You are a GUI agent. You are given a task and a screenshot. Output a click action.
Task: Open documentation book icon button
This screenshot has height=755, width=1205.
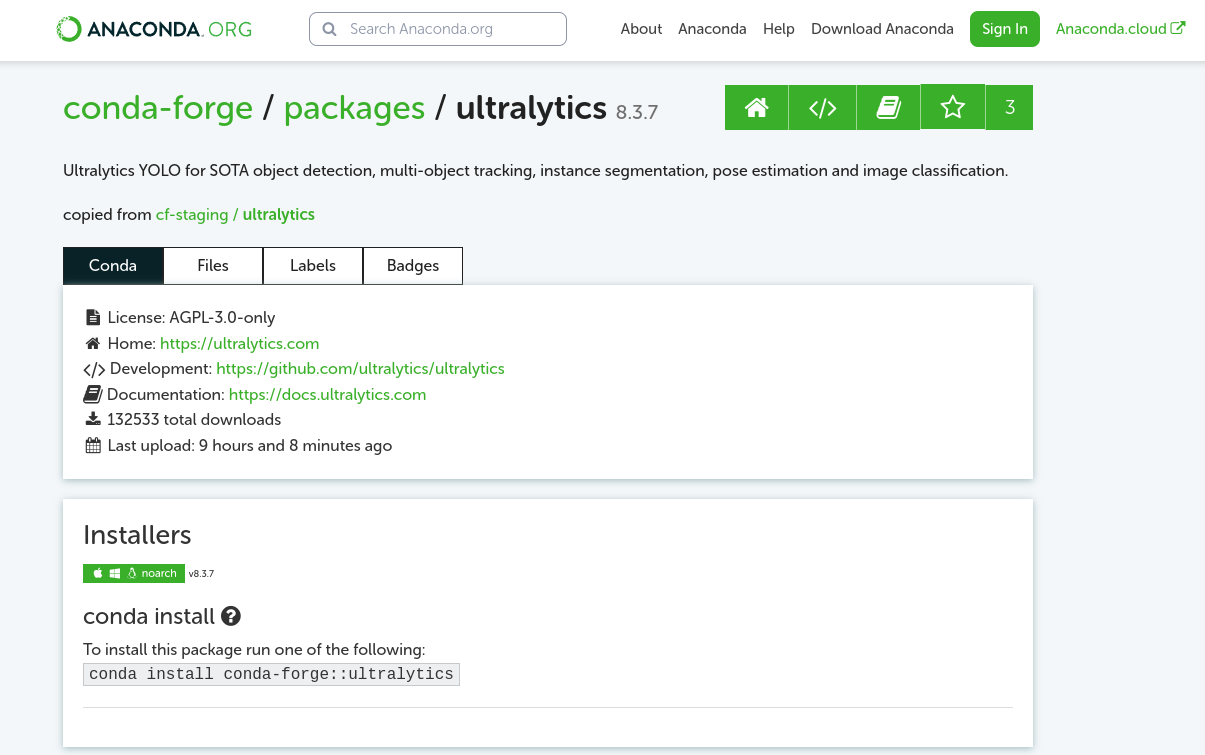pos(888,107)
